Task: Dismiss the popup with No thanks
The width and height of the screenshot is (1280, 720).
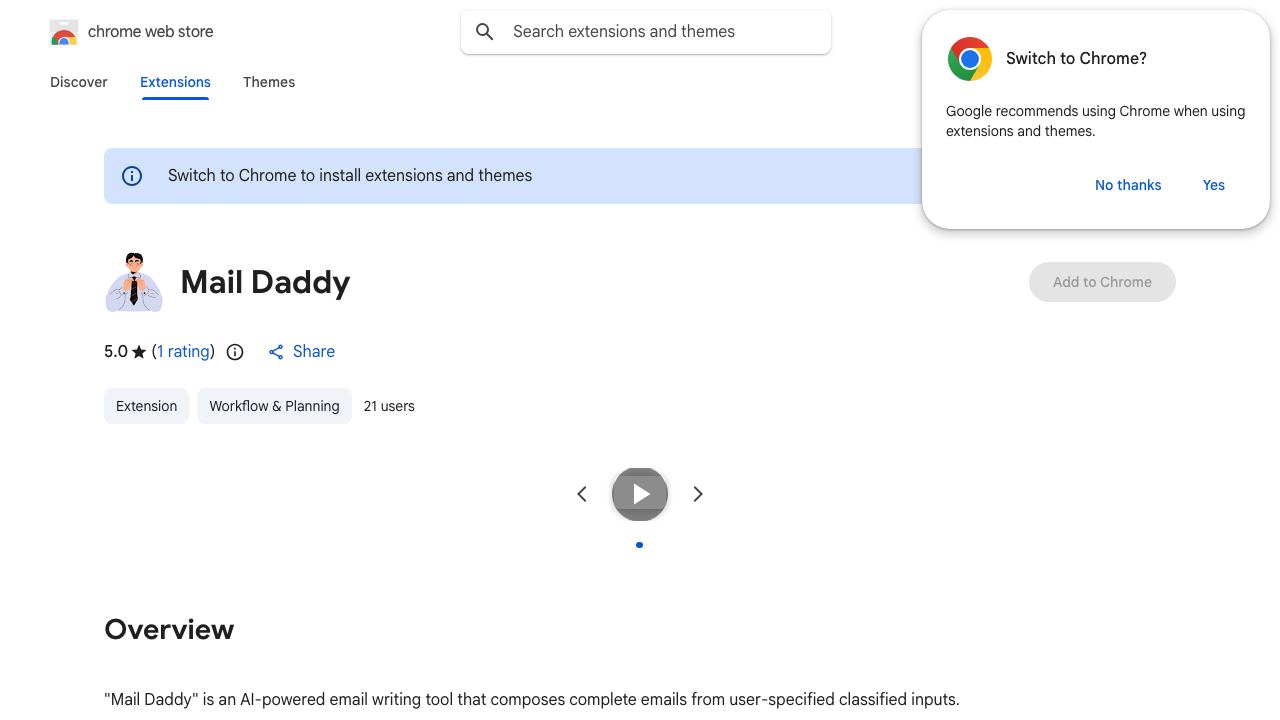Action: pos(1128,185)
